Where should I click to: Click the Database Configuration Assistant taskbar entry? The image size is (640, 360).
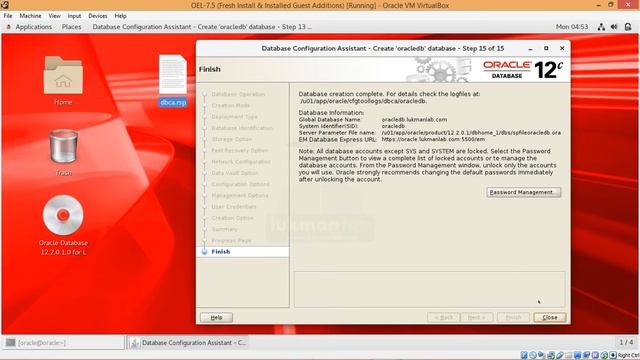pyautogui.click(x=188, y=342)
